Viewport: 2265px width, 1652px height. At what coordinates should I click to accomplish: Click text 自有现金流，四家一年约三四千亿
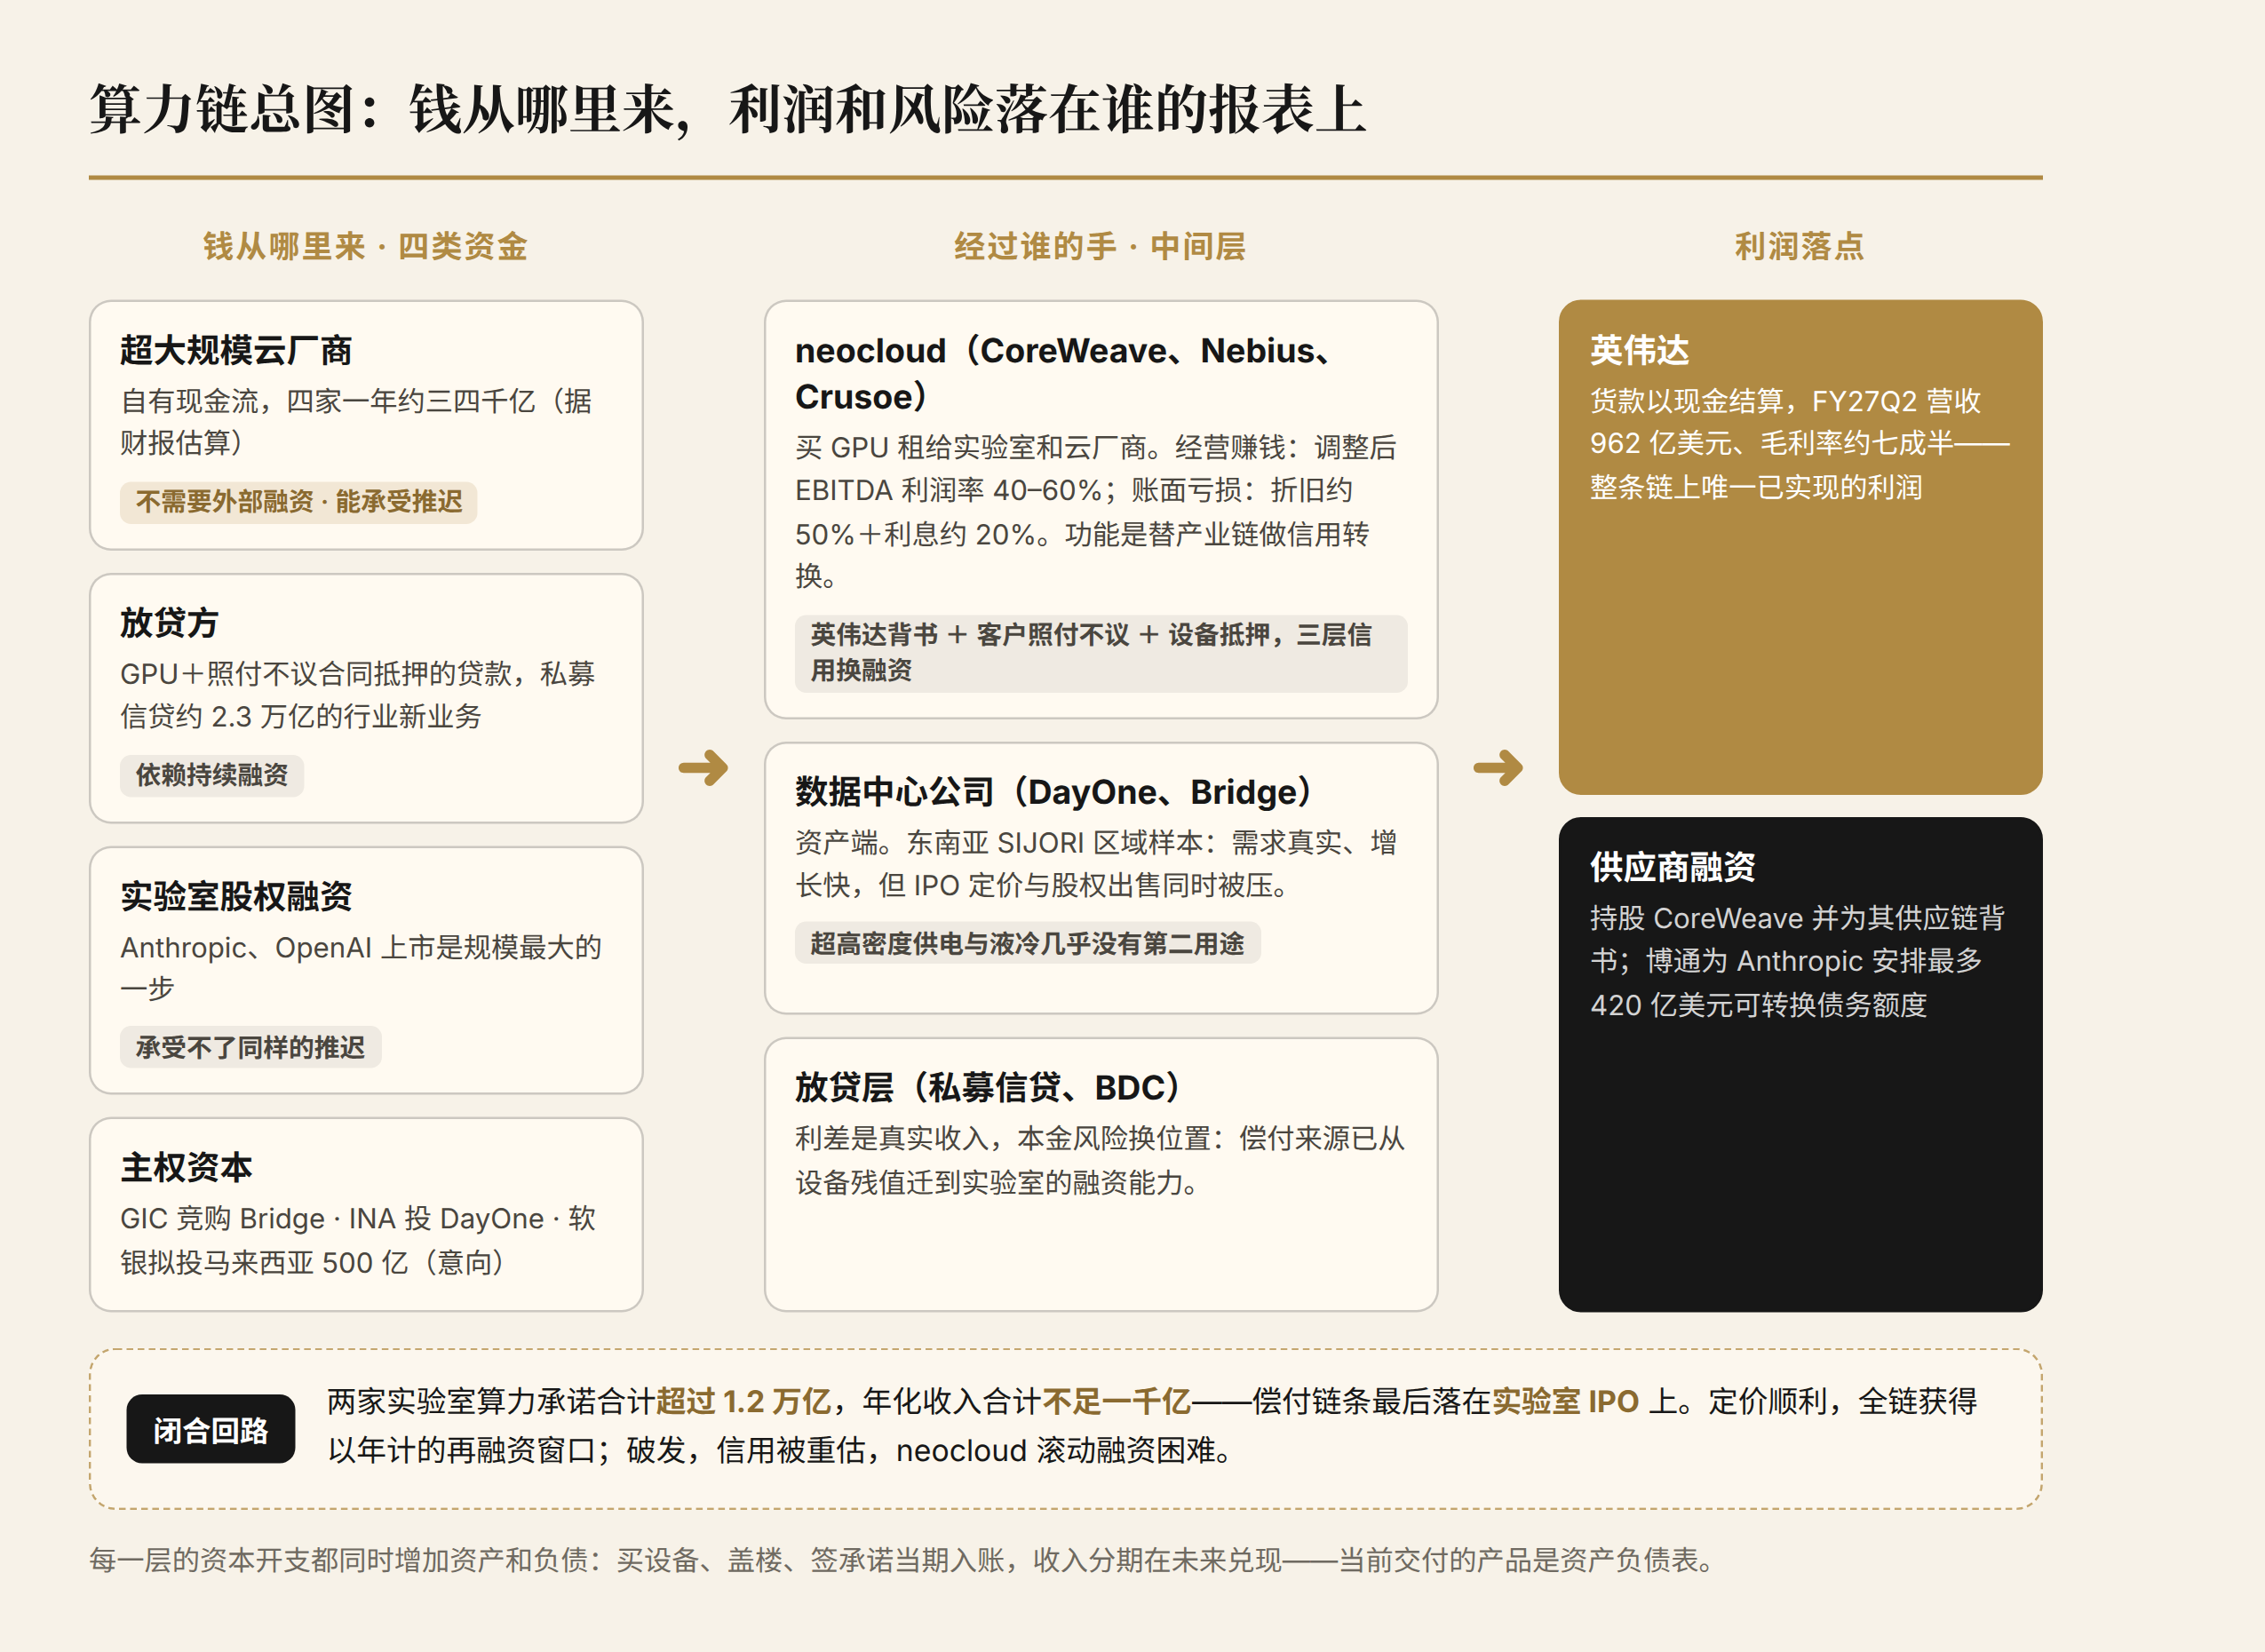click(x=328, y=401)
